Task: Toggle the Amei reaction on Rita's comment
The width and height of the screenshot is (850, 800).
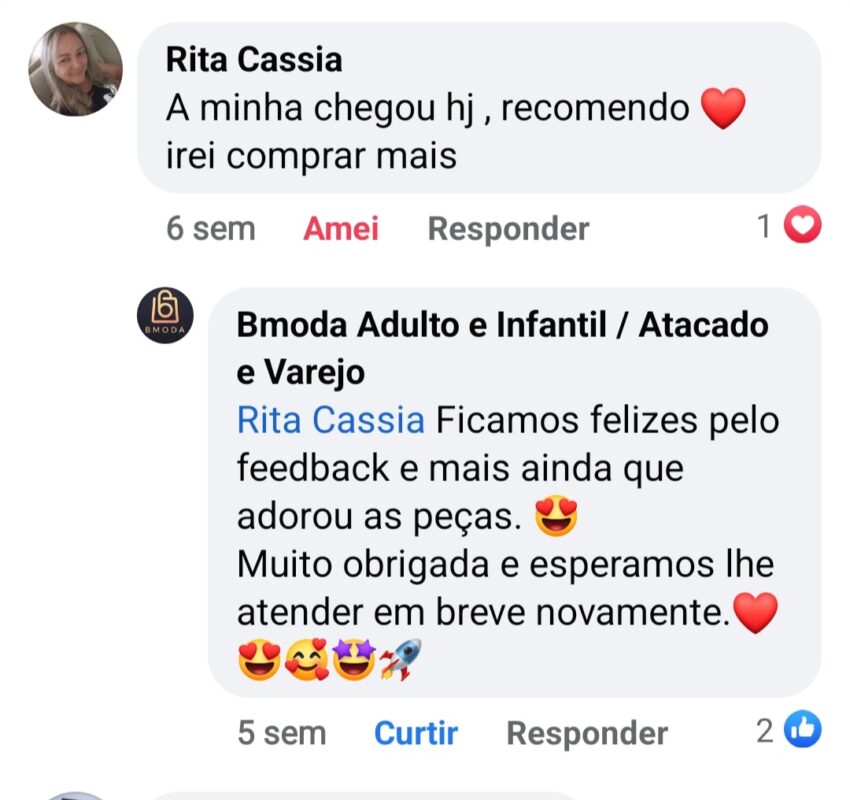Action: (340, 229)
